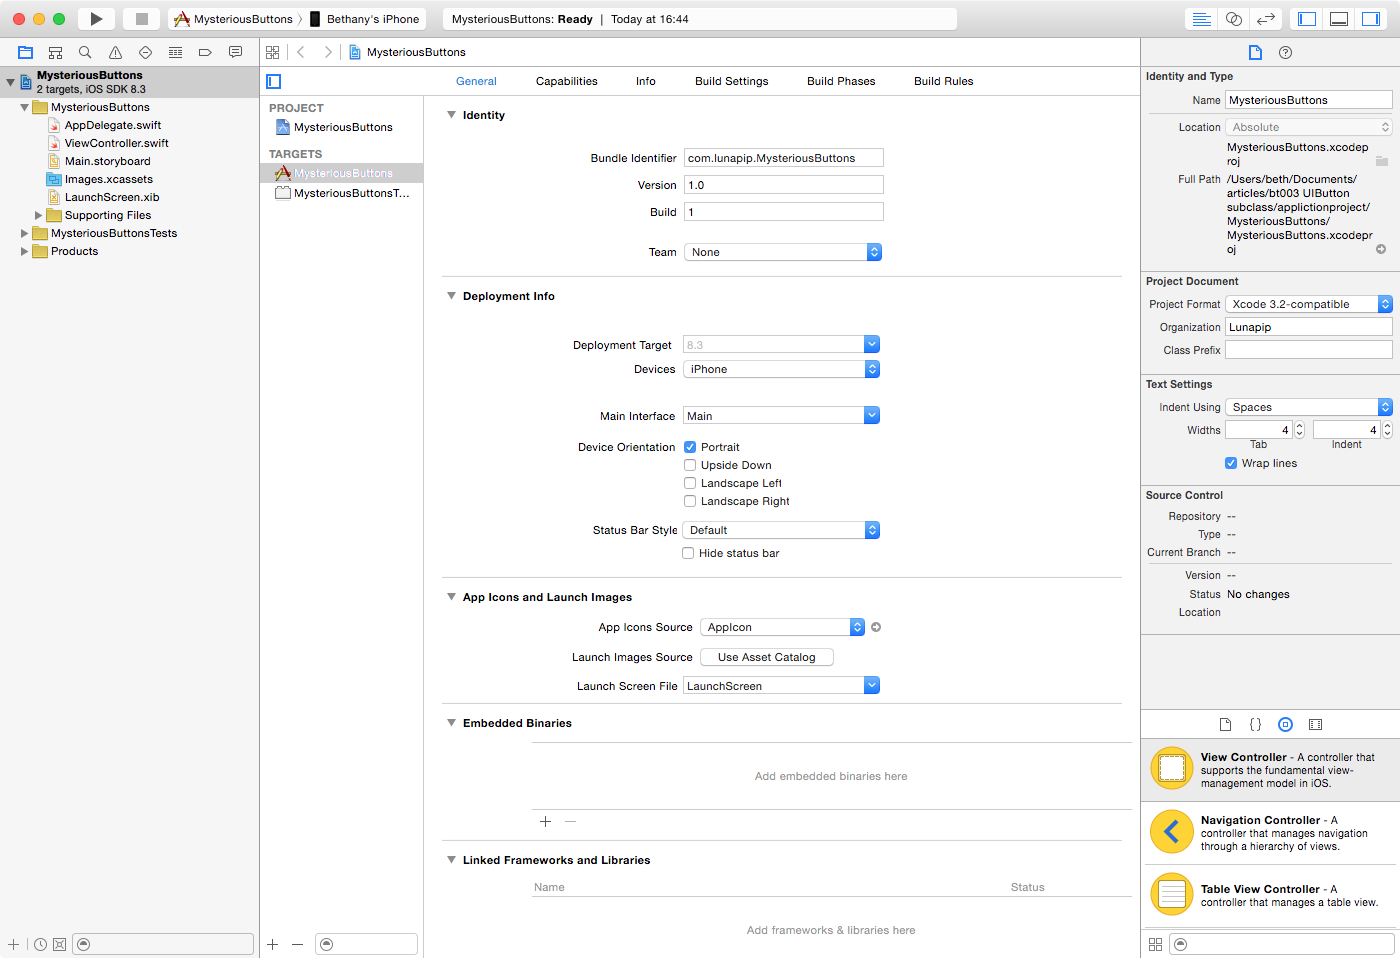Screen dimensions: 1400x958
Task: Select the MysteriousButtons scheme
Action: pyautogui.click(x=235, y=19)
